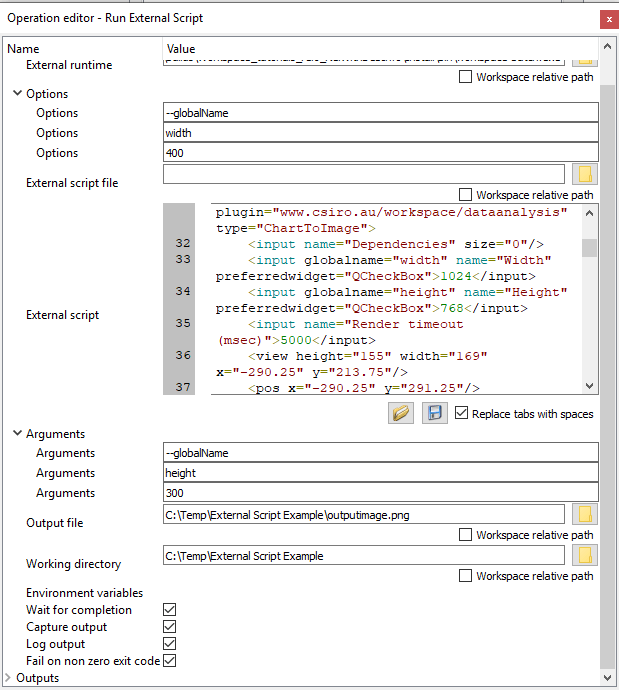Uncheck Fail on non zero exit code

coord(169,661)
